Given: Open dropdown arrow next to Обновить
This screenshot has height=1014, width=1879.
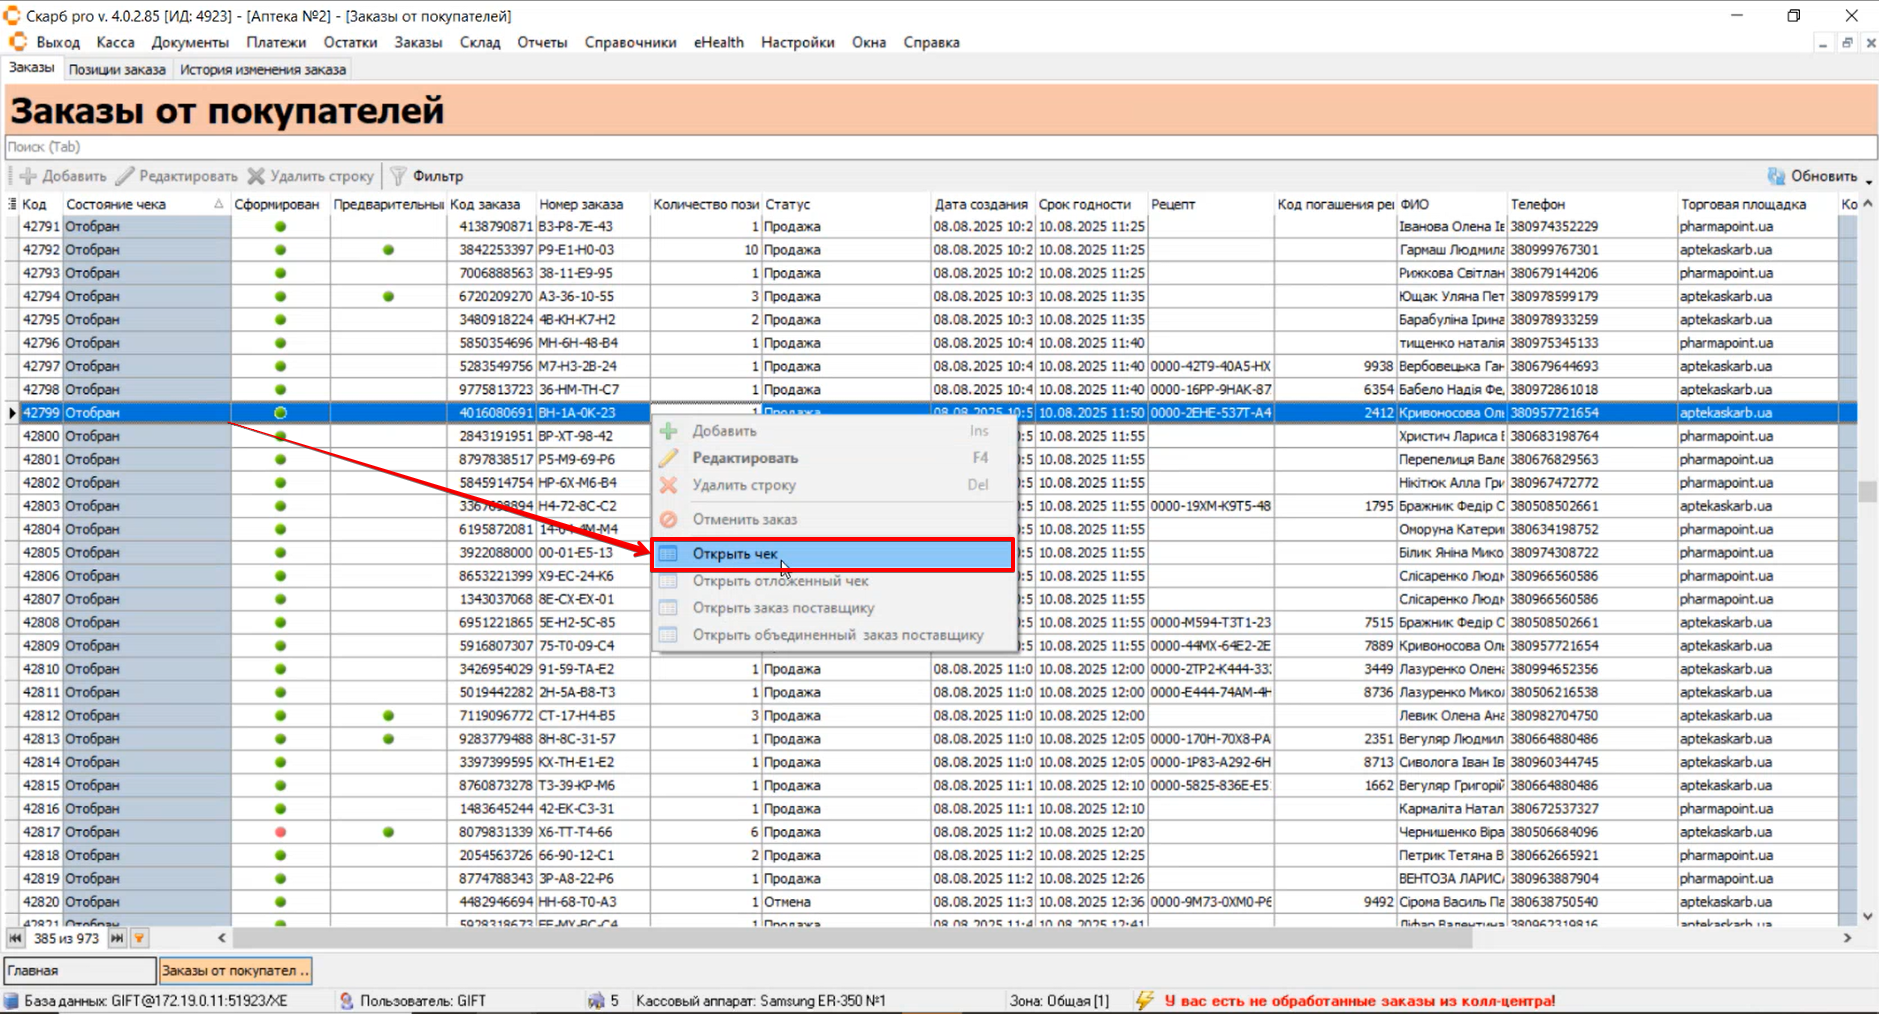Looking at the screenshot, I should (1868, 180).
